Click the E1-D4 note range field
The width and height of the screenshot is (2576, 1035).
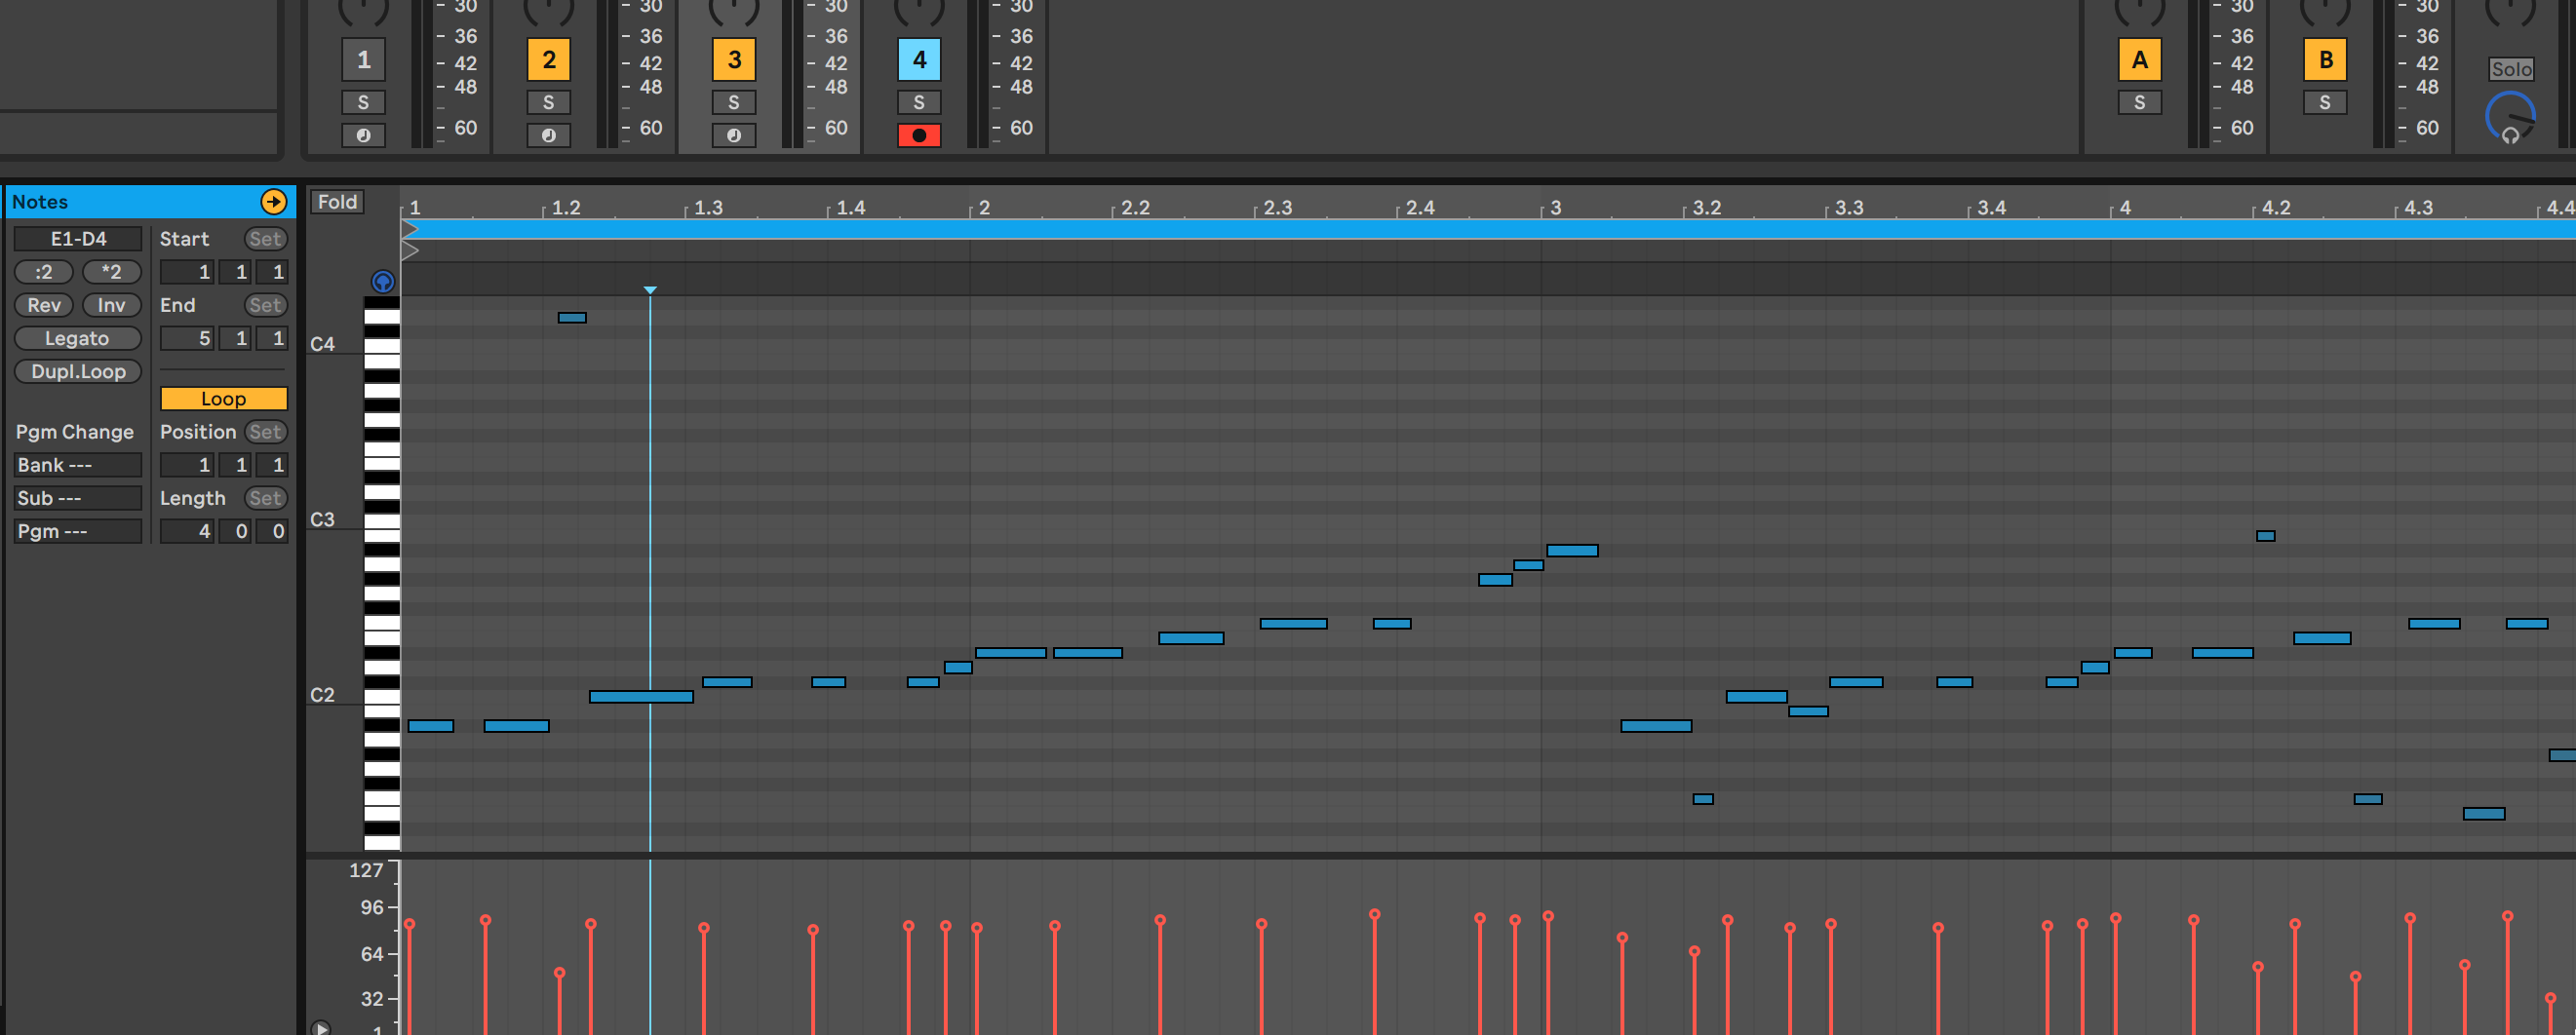click(78, 238)
